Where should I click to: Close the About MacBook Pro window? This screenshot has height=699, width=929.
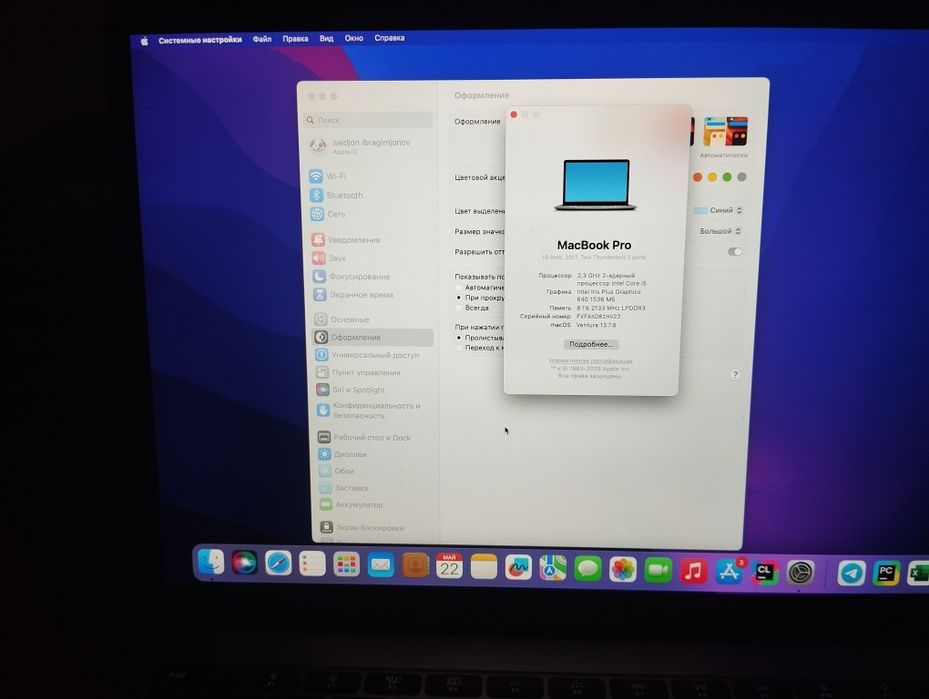click(514, 114)
